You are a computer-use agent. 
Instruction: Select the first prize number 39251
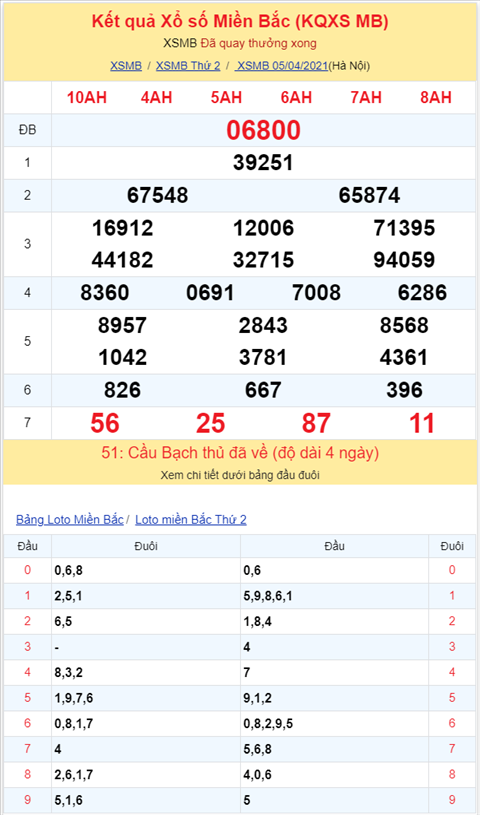click(x=263, y=163)
